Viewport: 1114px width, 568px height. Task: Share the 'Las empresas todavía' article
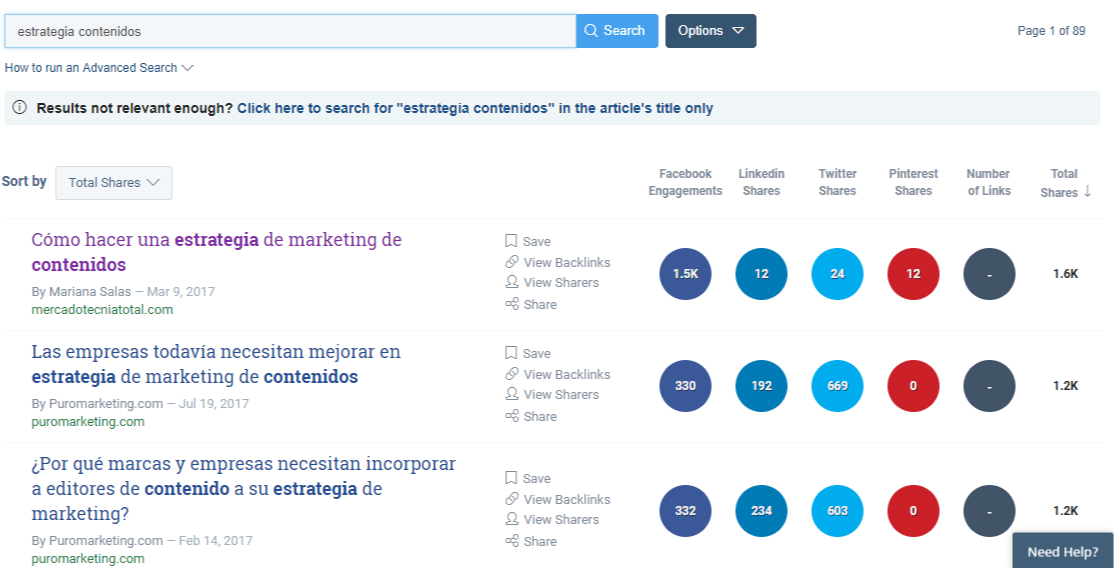coord(531,416)
